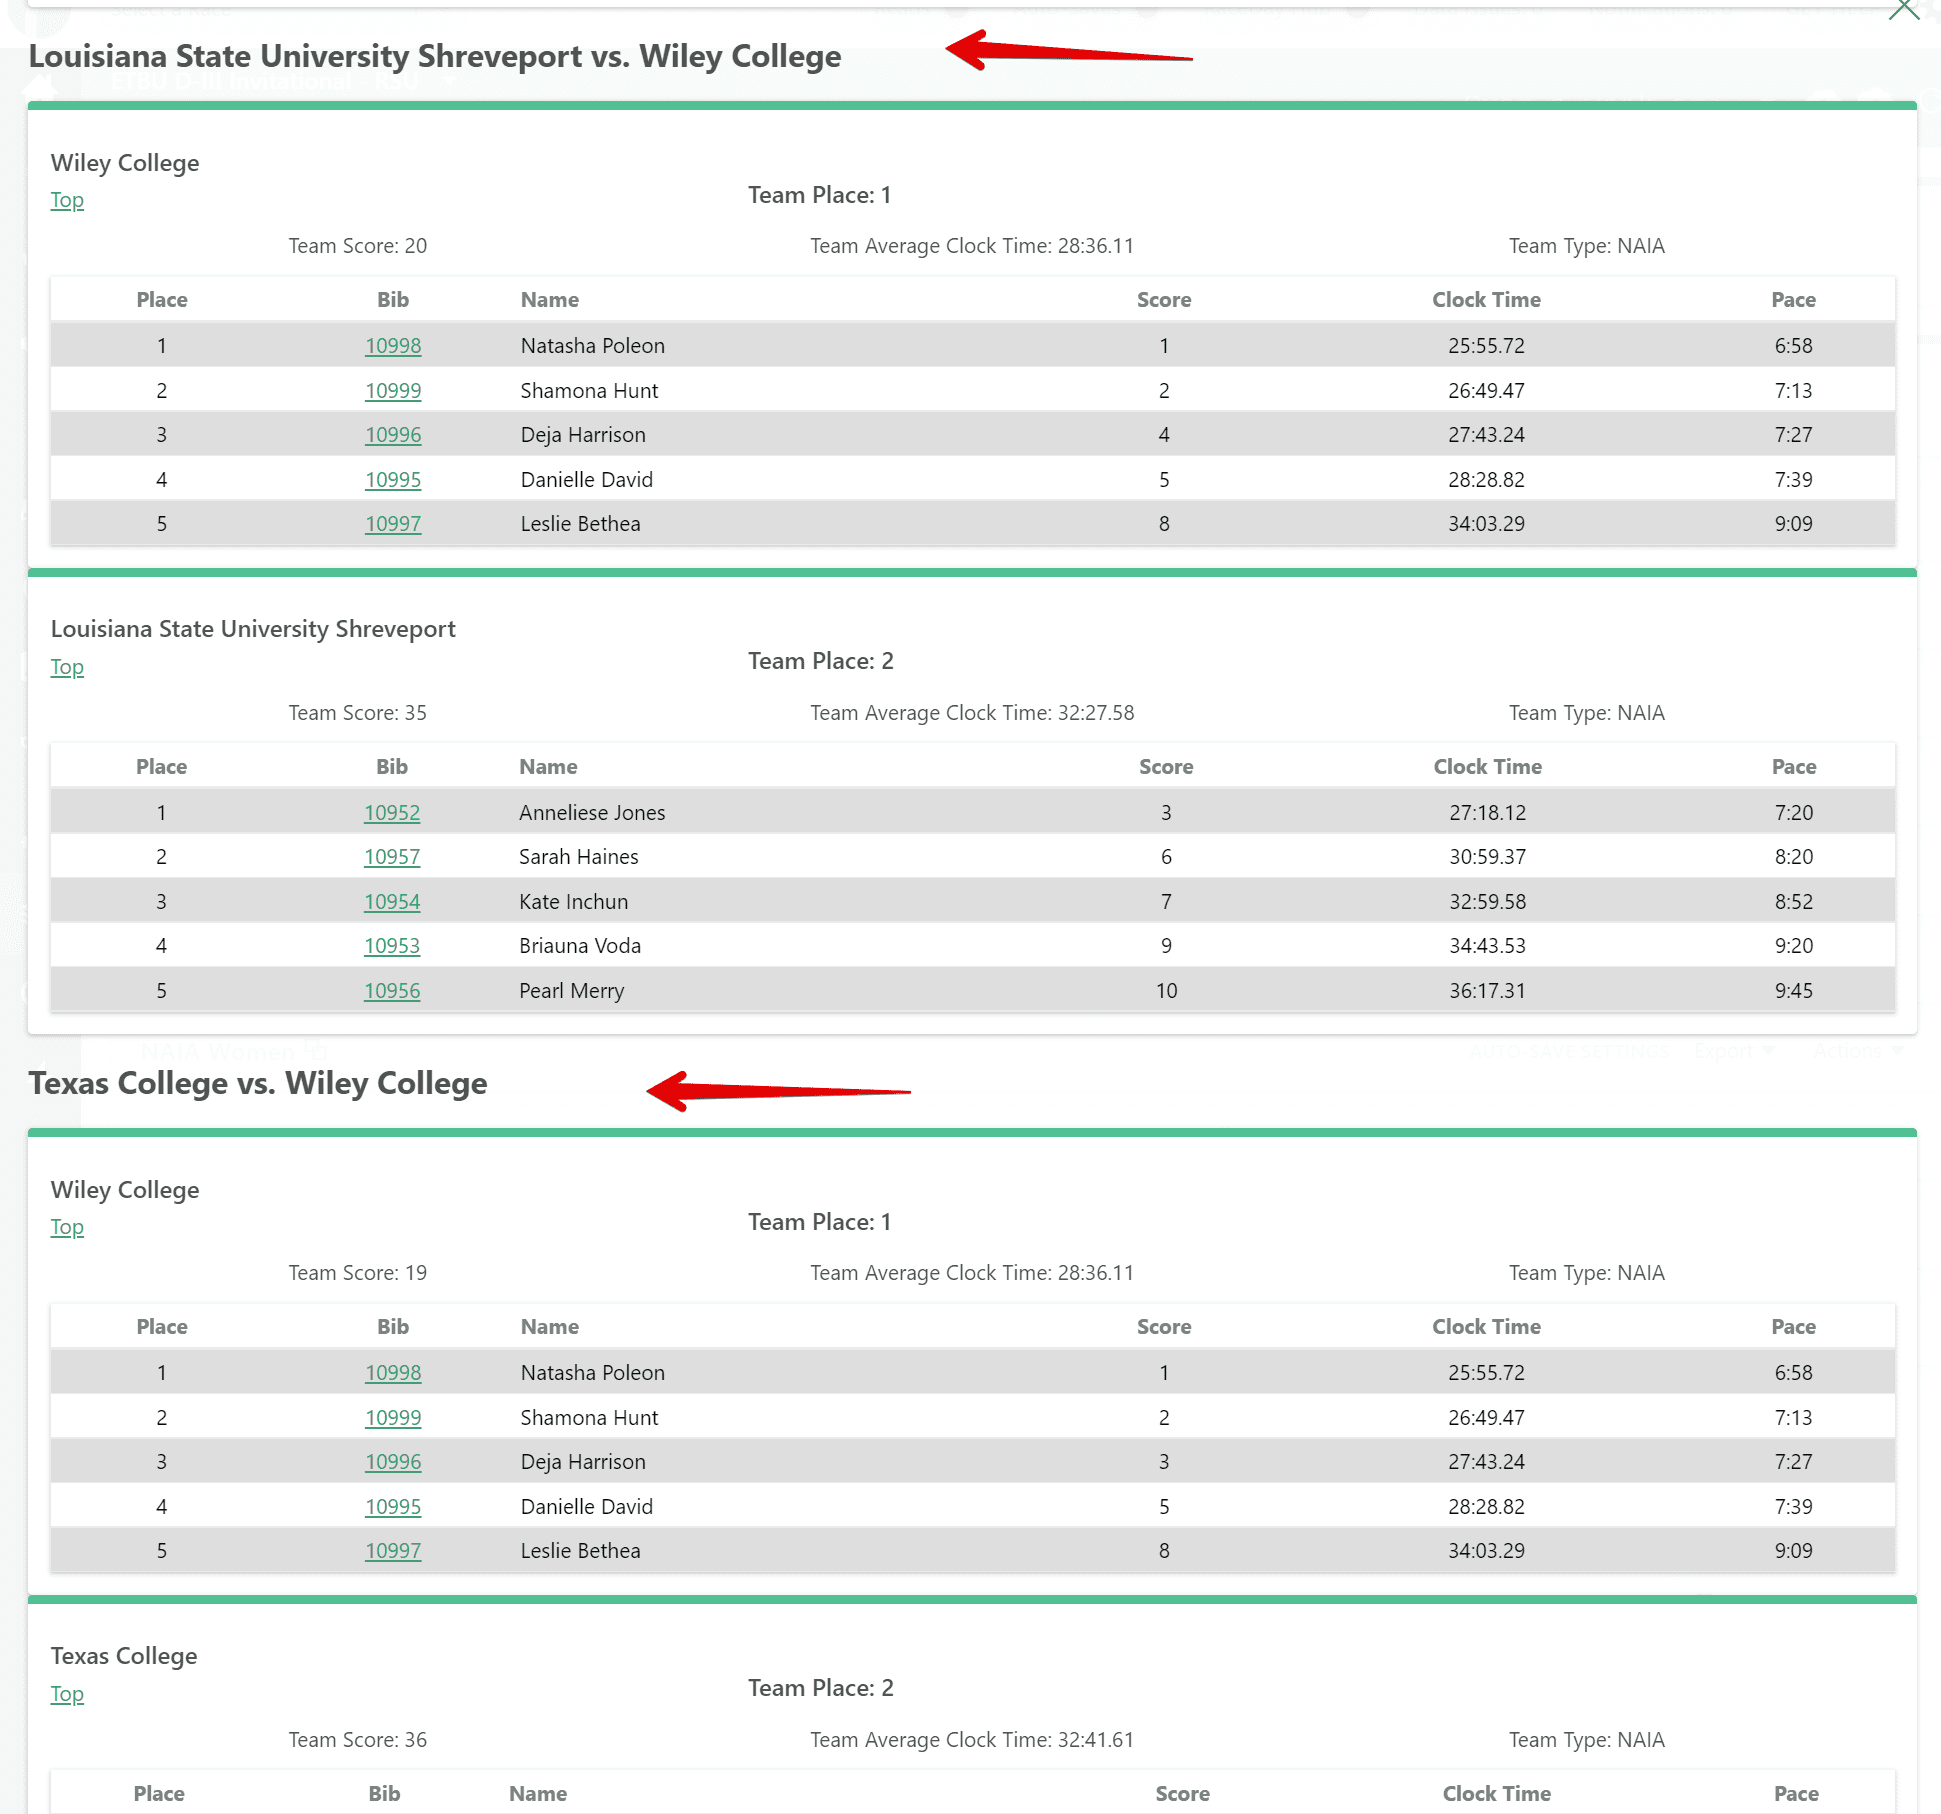Viewport: 1941px width, 1814px height.
Task: Open bib 10957 for Sarah Haines
Action: pos(392,857)
